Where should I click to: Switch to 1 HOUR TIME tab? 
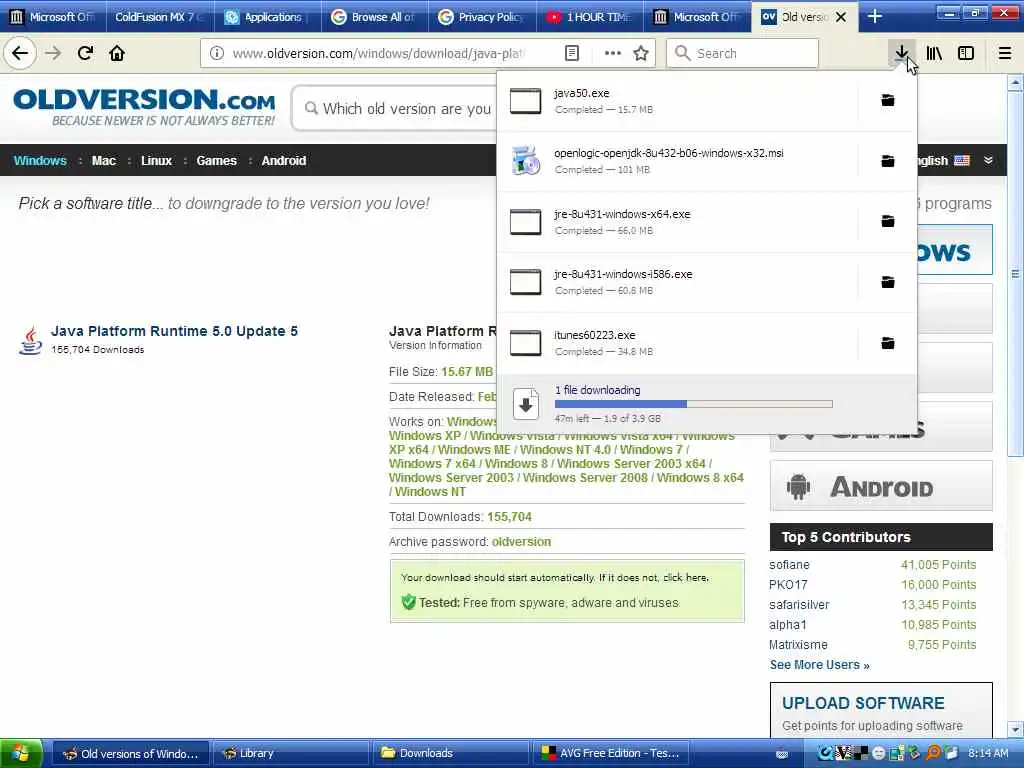coord(590,17)
